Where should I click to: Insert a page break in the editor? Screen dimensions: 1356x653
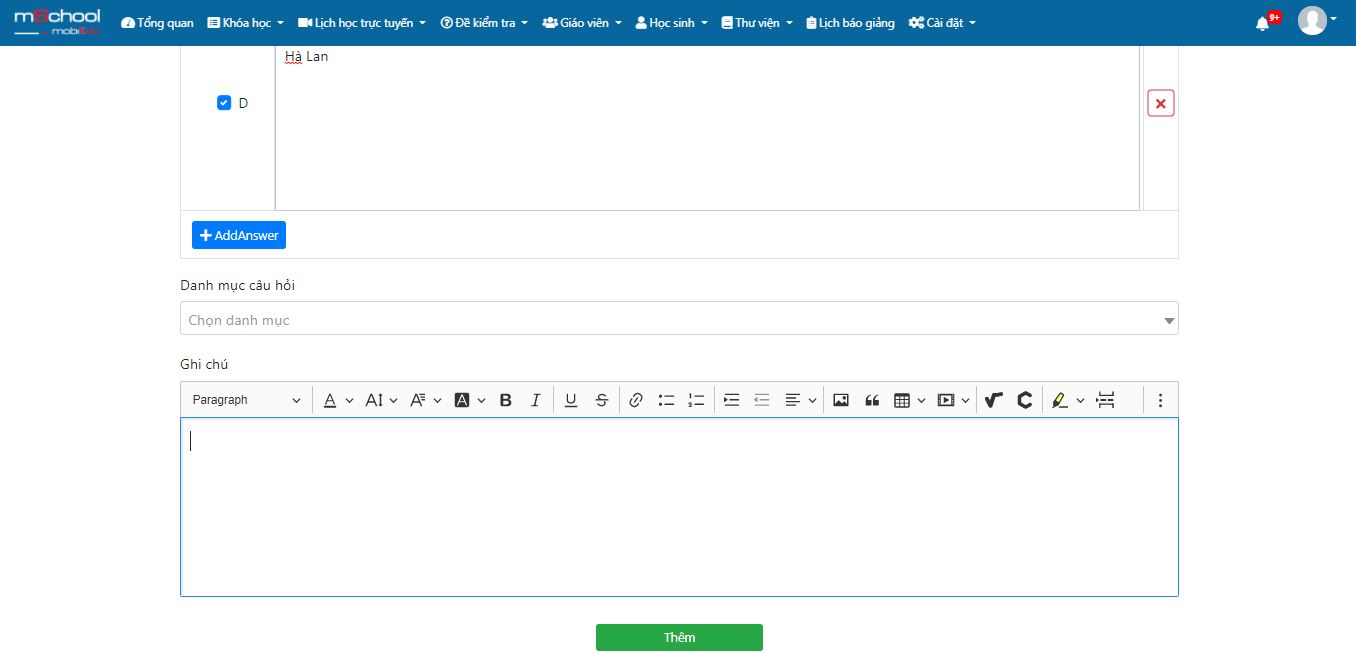tap(1105, 400)
